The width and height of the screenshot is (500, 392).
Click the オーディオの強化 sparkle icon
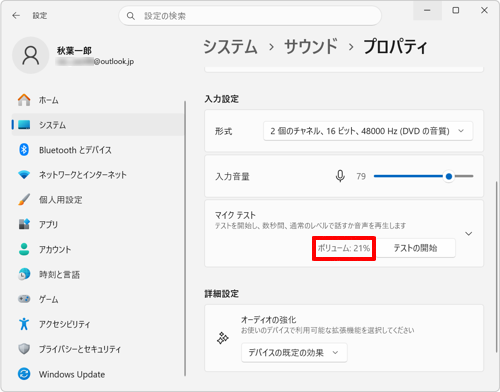click(x=223, y=338)
